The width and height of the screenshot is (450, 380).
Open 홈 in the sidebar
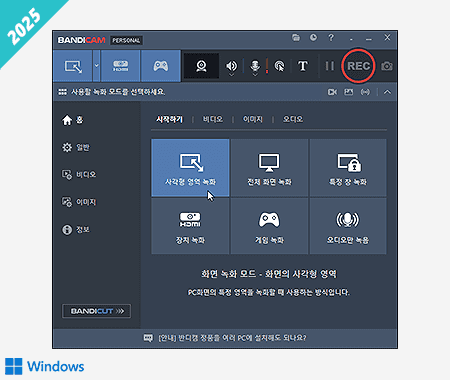73,120
